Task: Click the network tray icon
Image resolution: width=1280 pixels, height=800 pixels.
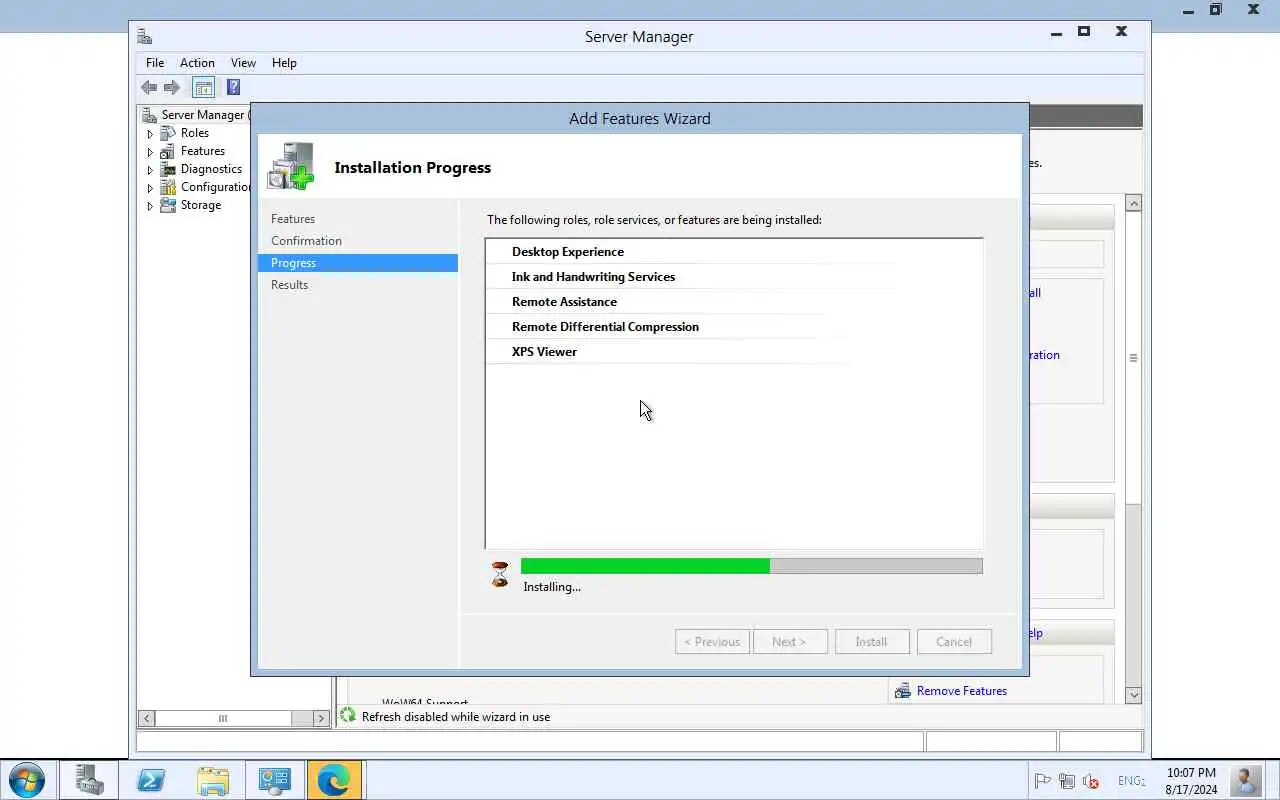Action: (x=1067, y=781)
